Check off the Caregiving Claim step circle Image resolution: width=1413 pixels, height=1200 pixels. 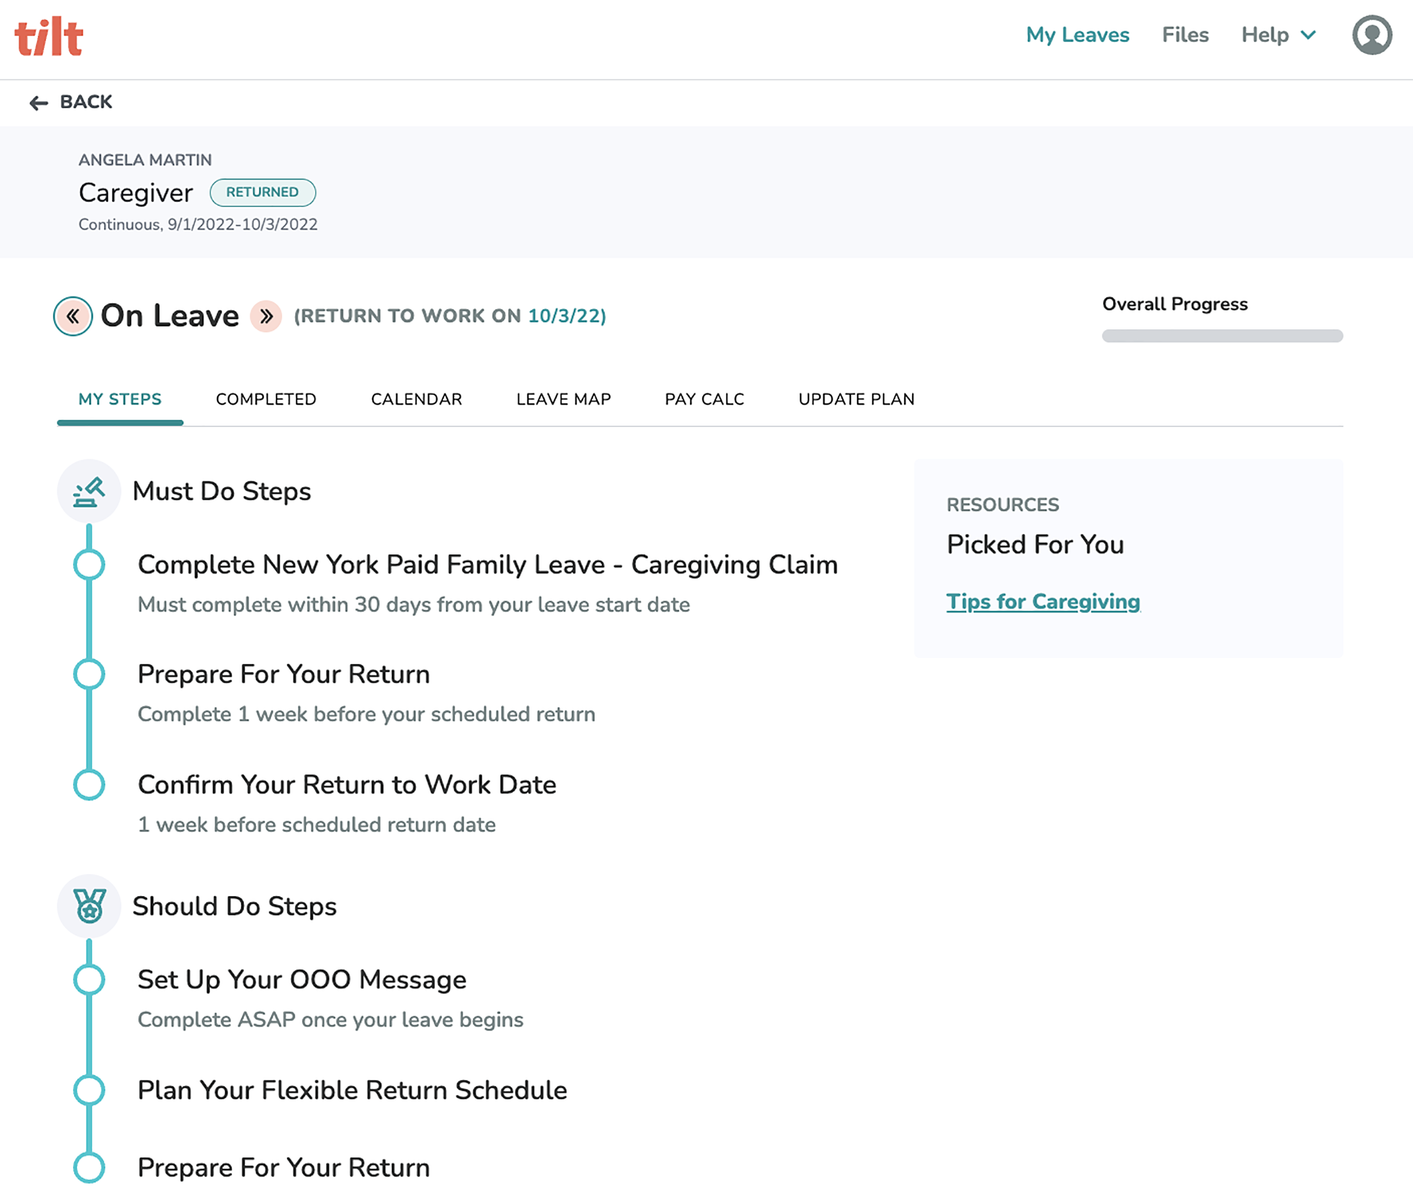pyautogui.click(x=89, y=564)
